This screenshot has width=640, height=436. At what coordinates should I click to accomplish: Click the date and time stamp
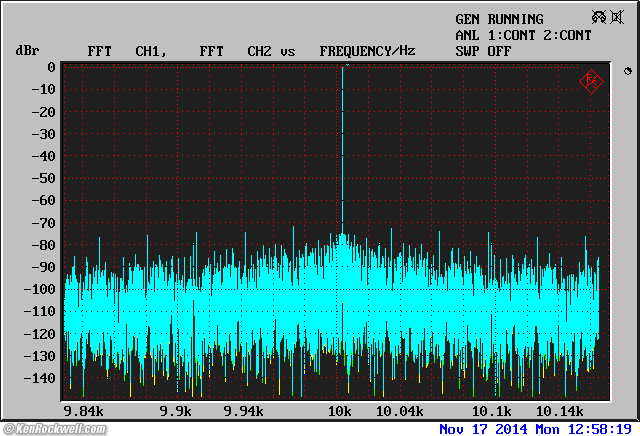[x=537, y=429]
